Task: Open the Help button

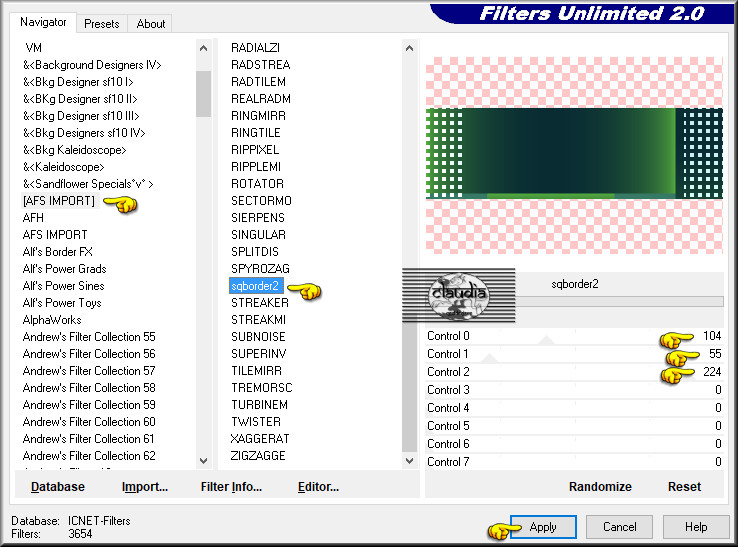Action: pos(696,527)
